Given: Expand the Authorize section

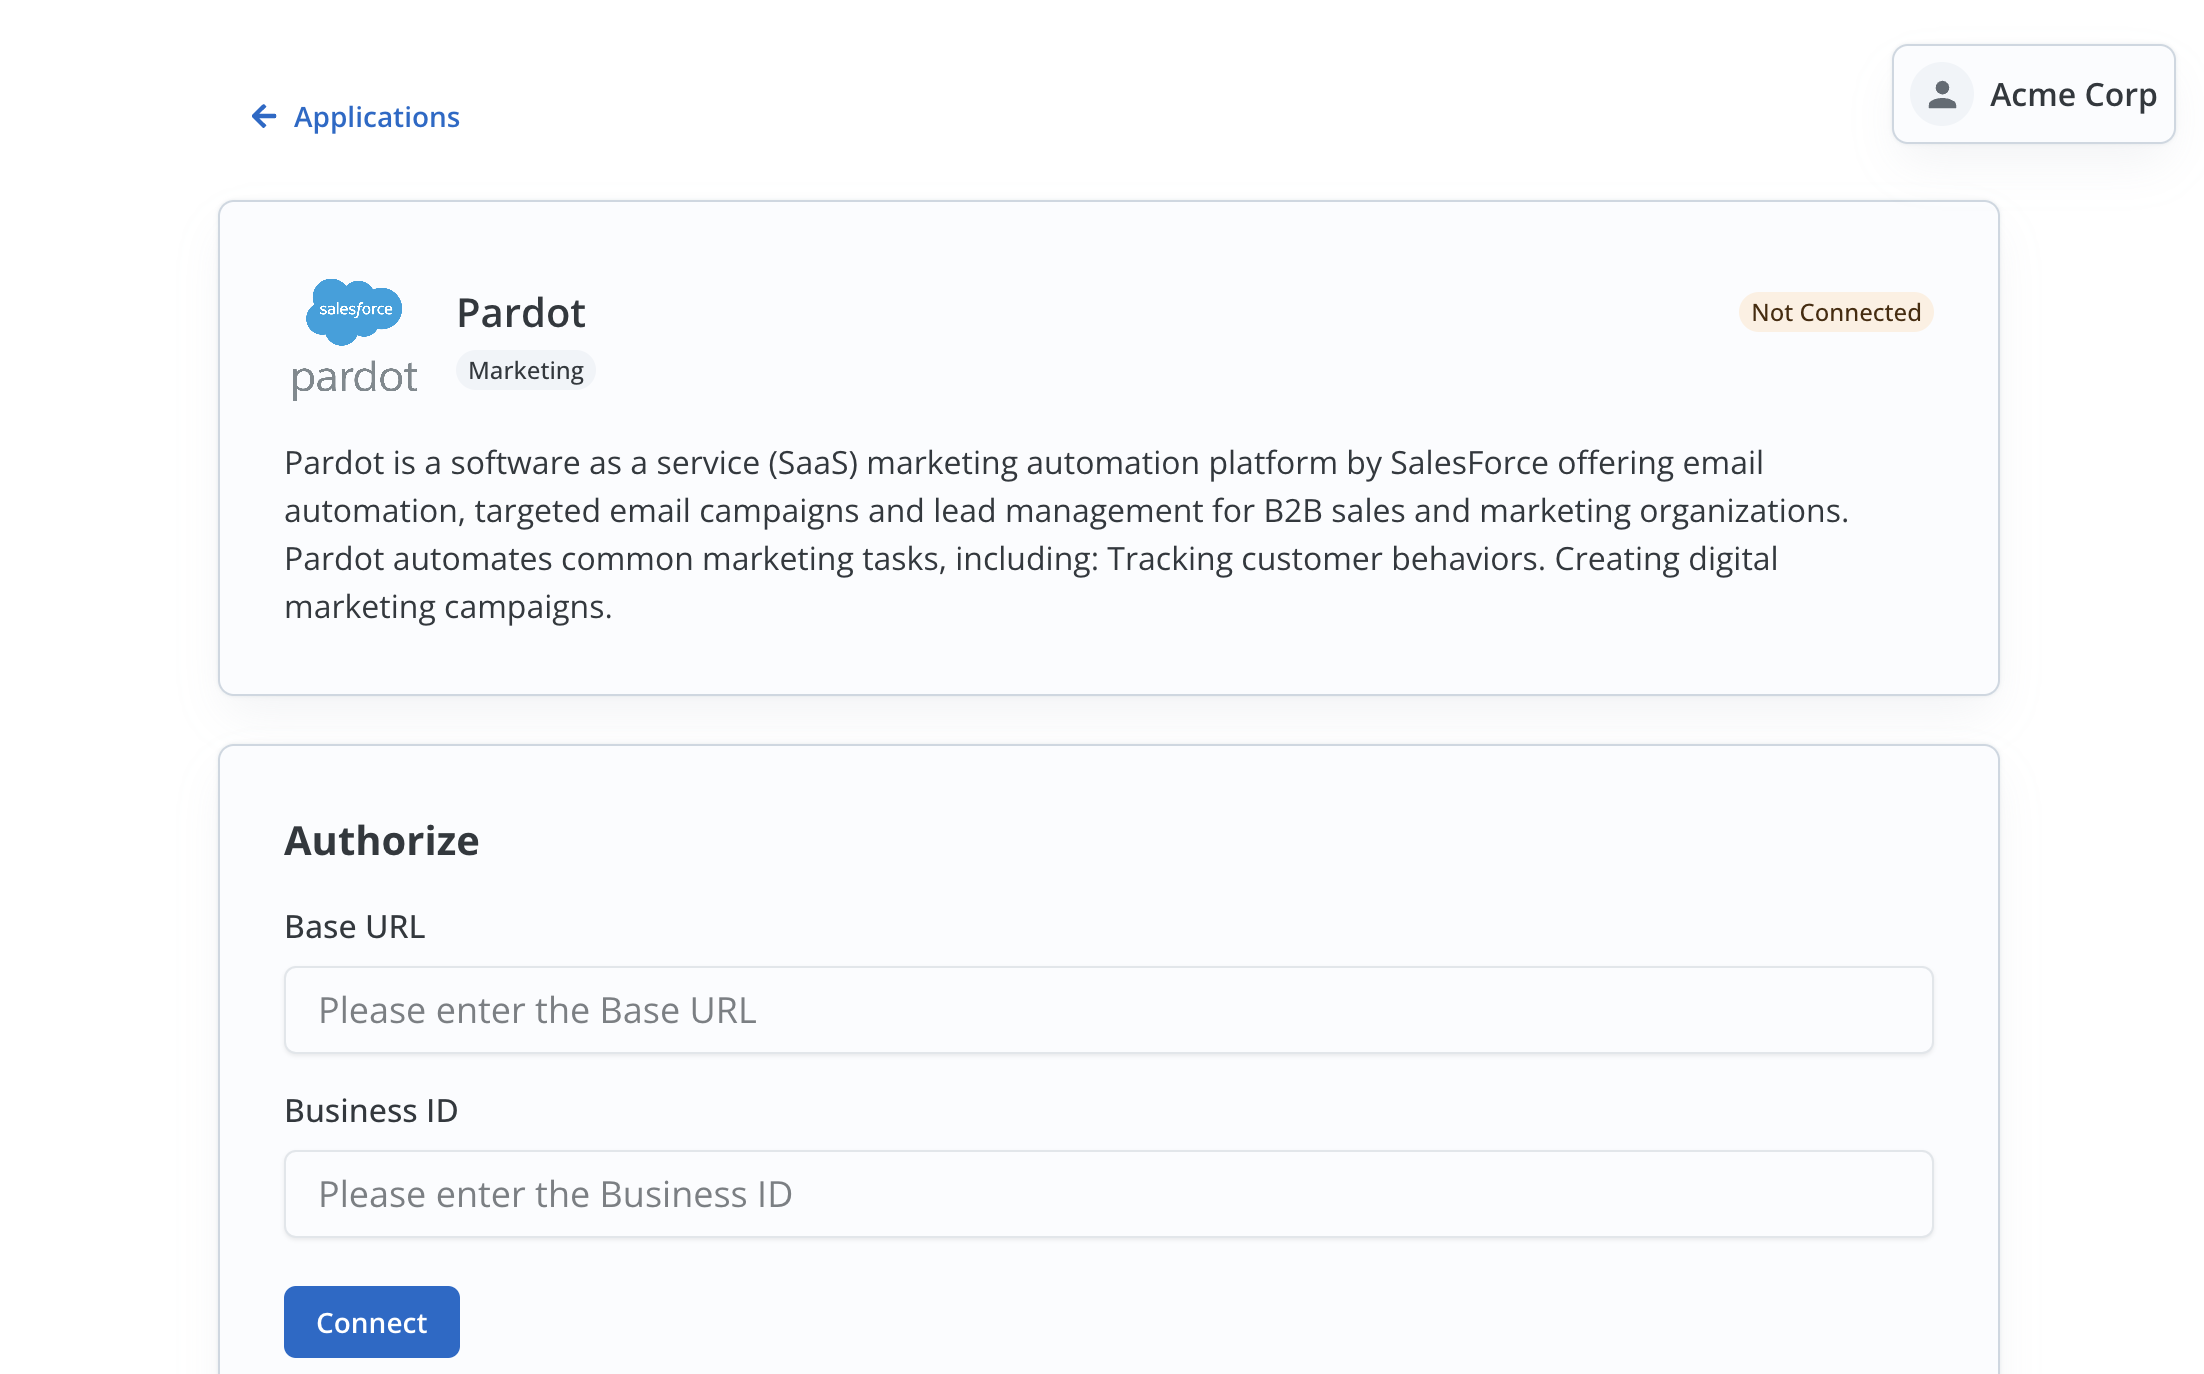Looking at the screenshot, I should 381,840.
